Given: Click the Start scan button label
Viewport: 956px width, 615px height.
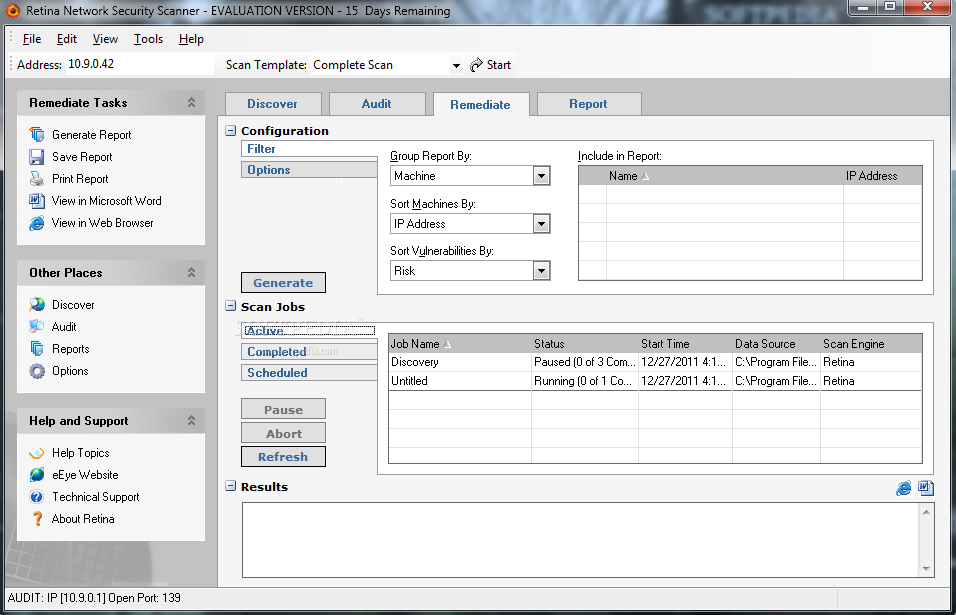Looking at the screenshot, I should 499,65.
